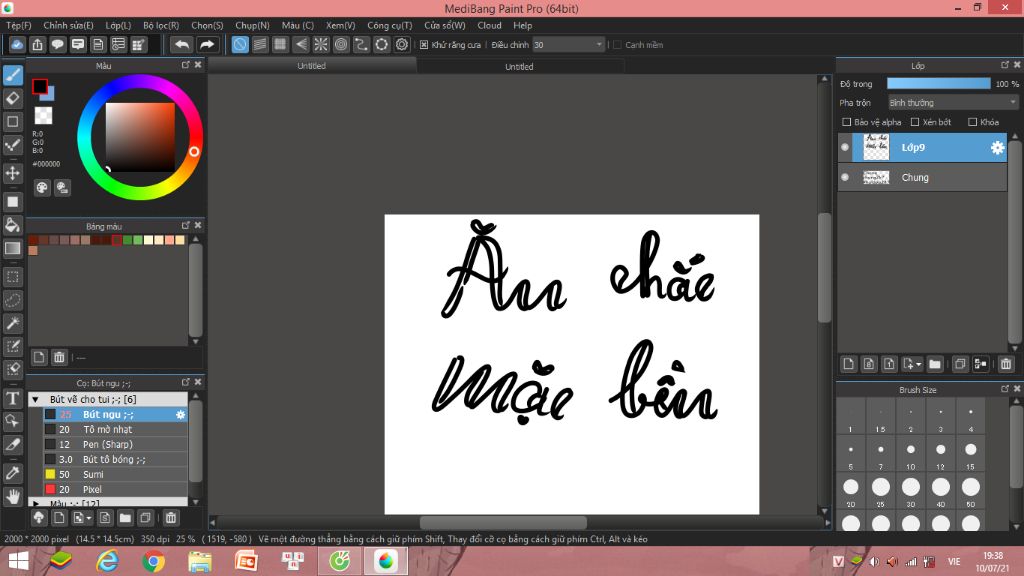Image resolution: width=1024 pixels, height=576 pixels.
Task: Select the Hand pan tool
Action: pyautogui.click(x=12, y=496)
